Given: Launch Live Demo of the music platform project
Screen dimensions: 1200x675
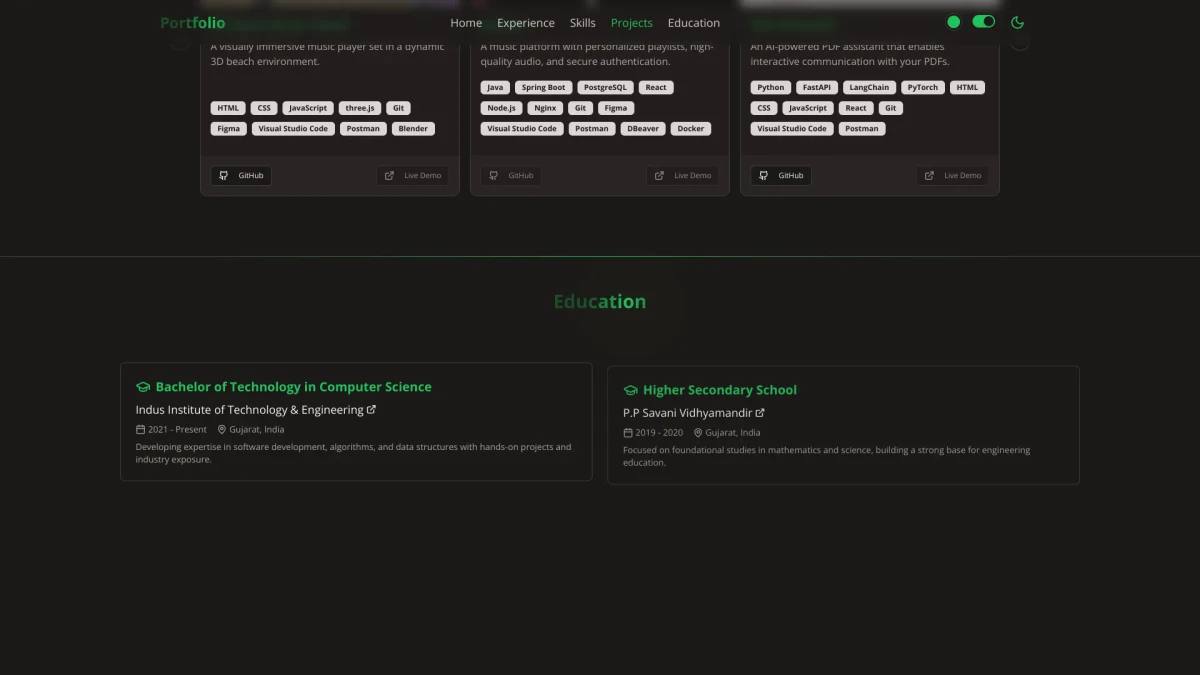Looking at the screenshot, I should coord(682,176).
